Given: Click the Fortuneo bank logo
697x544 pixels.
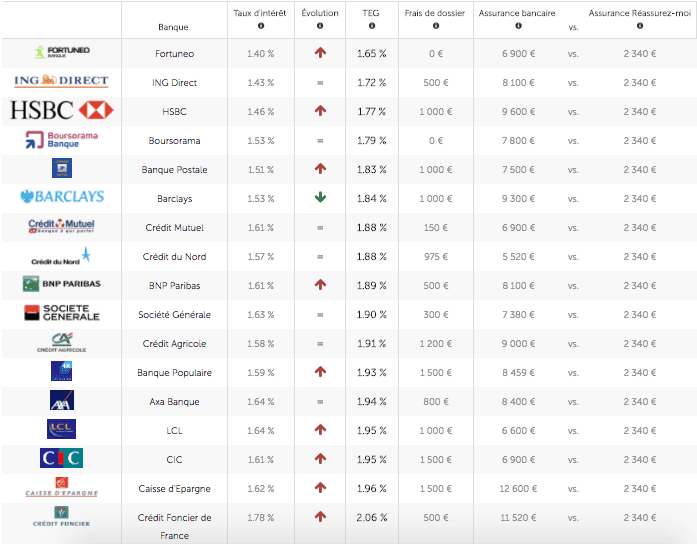Looking at the screenshot, I should (x=62, y=52).
